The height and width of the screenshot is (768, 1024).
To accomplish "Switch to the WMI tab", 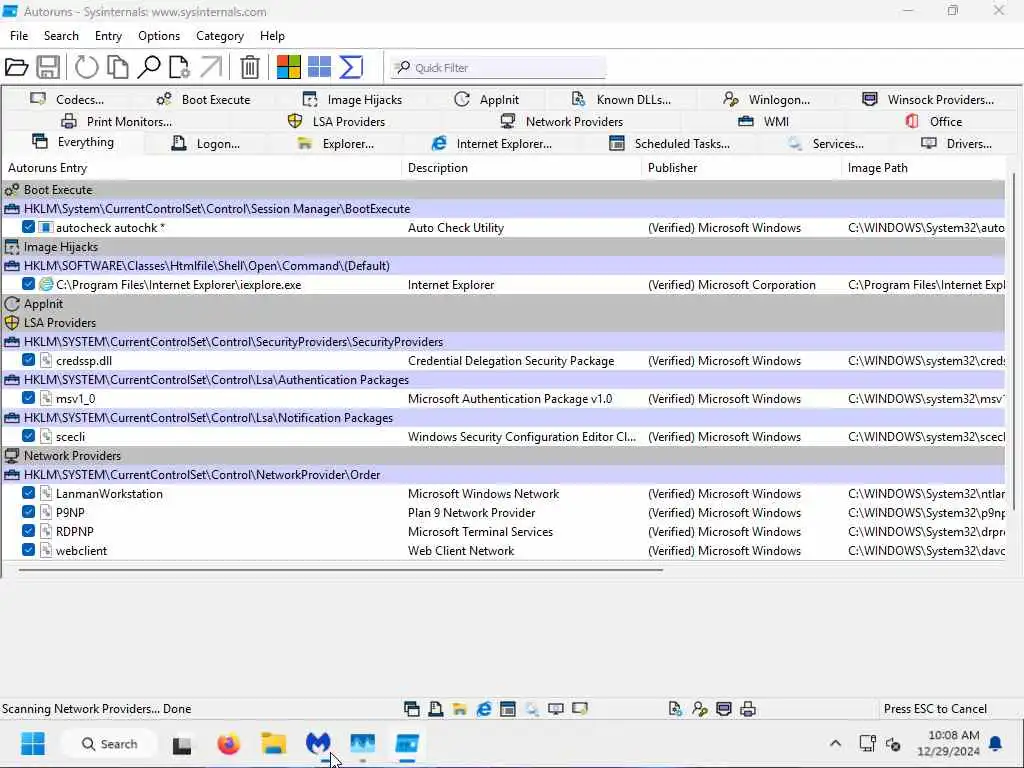I will 763,121.
